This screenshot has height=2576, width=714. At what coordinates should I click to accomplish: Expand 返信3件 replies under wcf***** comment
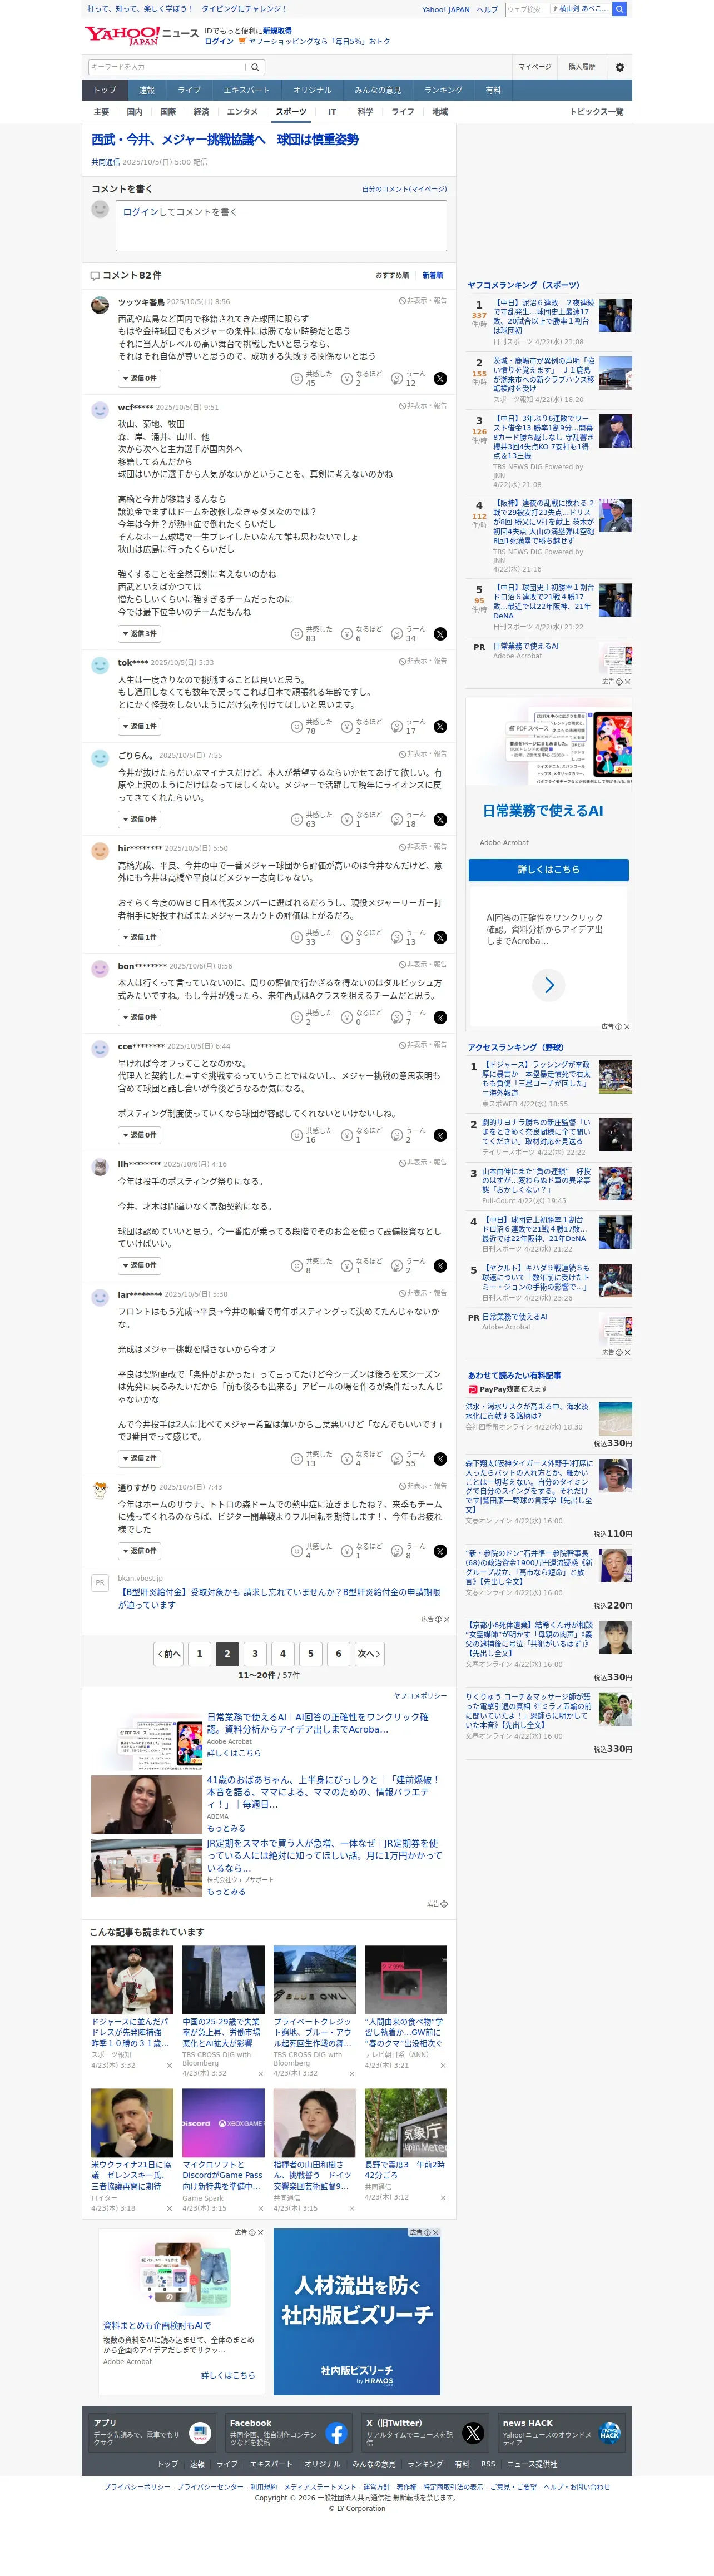pos(140,633)
